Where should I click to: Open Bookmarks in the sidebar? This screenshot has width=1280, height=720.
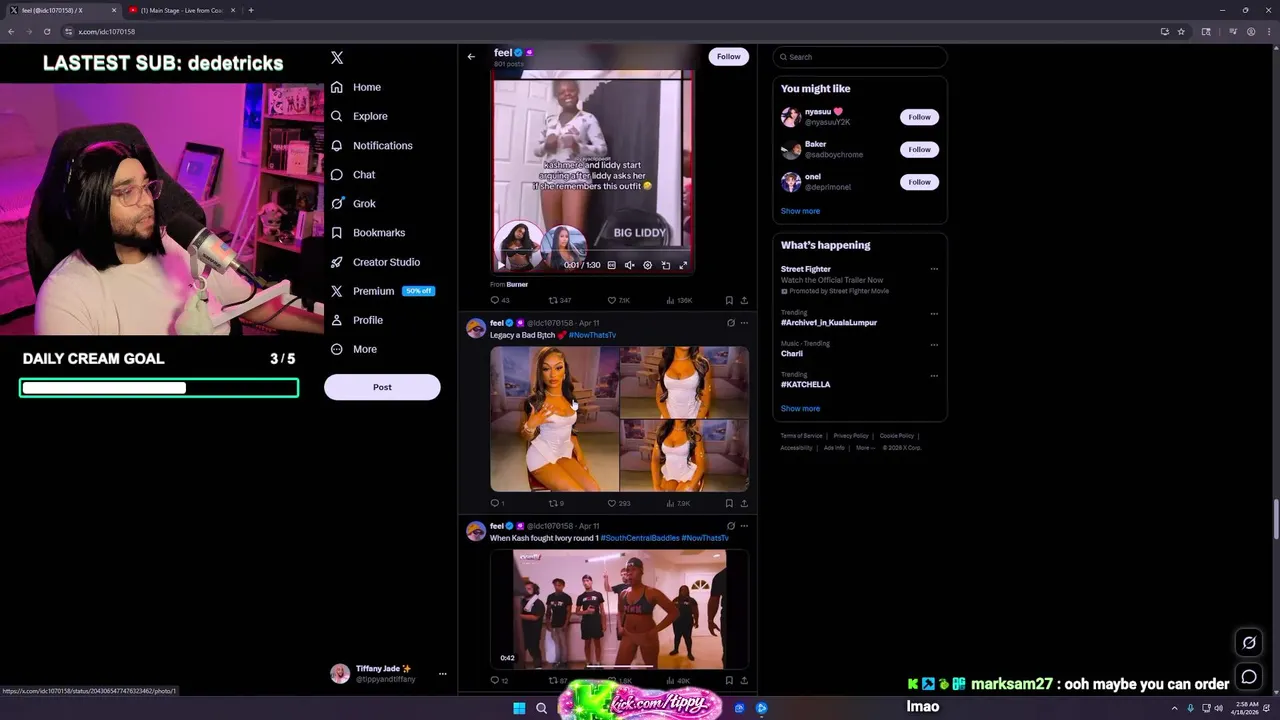pyautogui.click(x=367, y=232)
